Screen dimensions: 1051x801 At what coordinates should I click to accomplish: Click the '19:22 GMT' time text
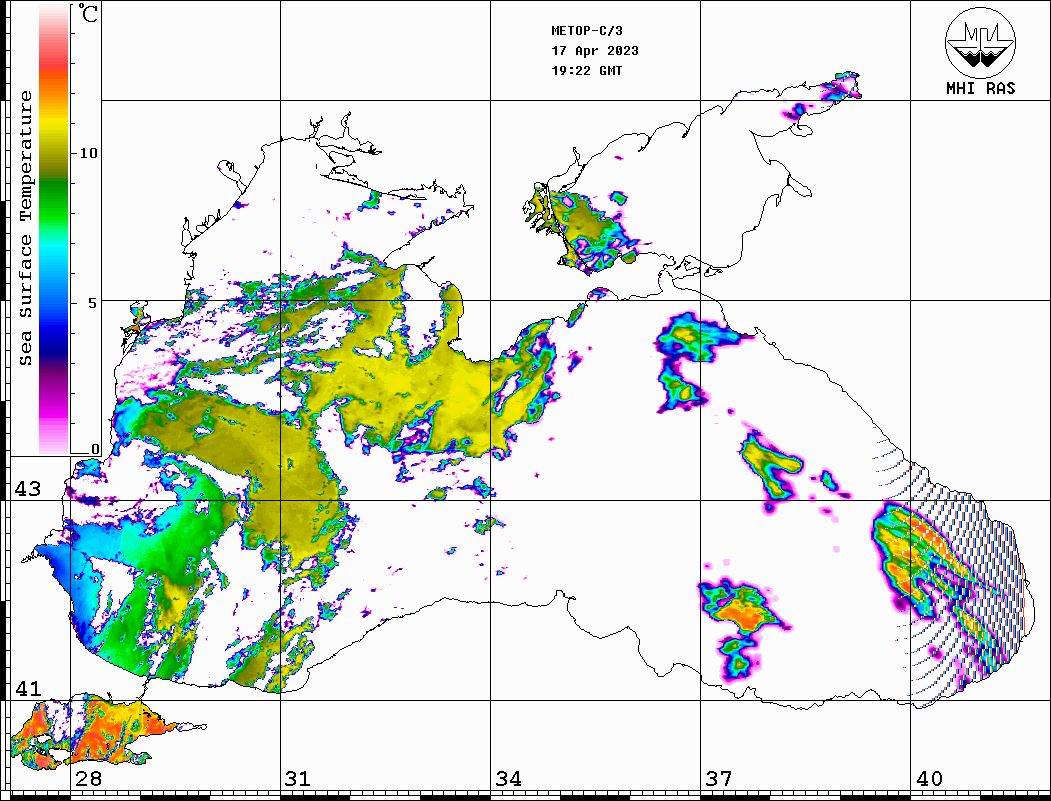pyautogui.click(x=587, y=70)
